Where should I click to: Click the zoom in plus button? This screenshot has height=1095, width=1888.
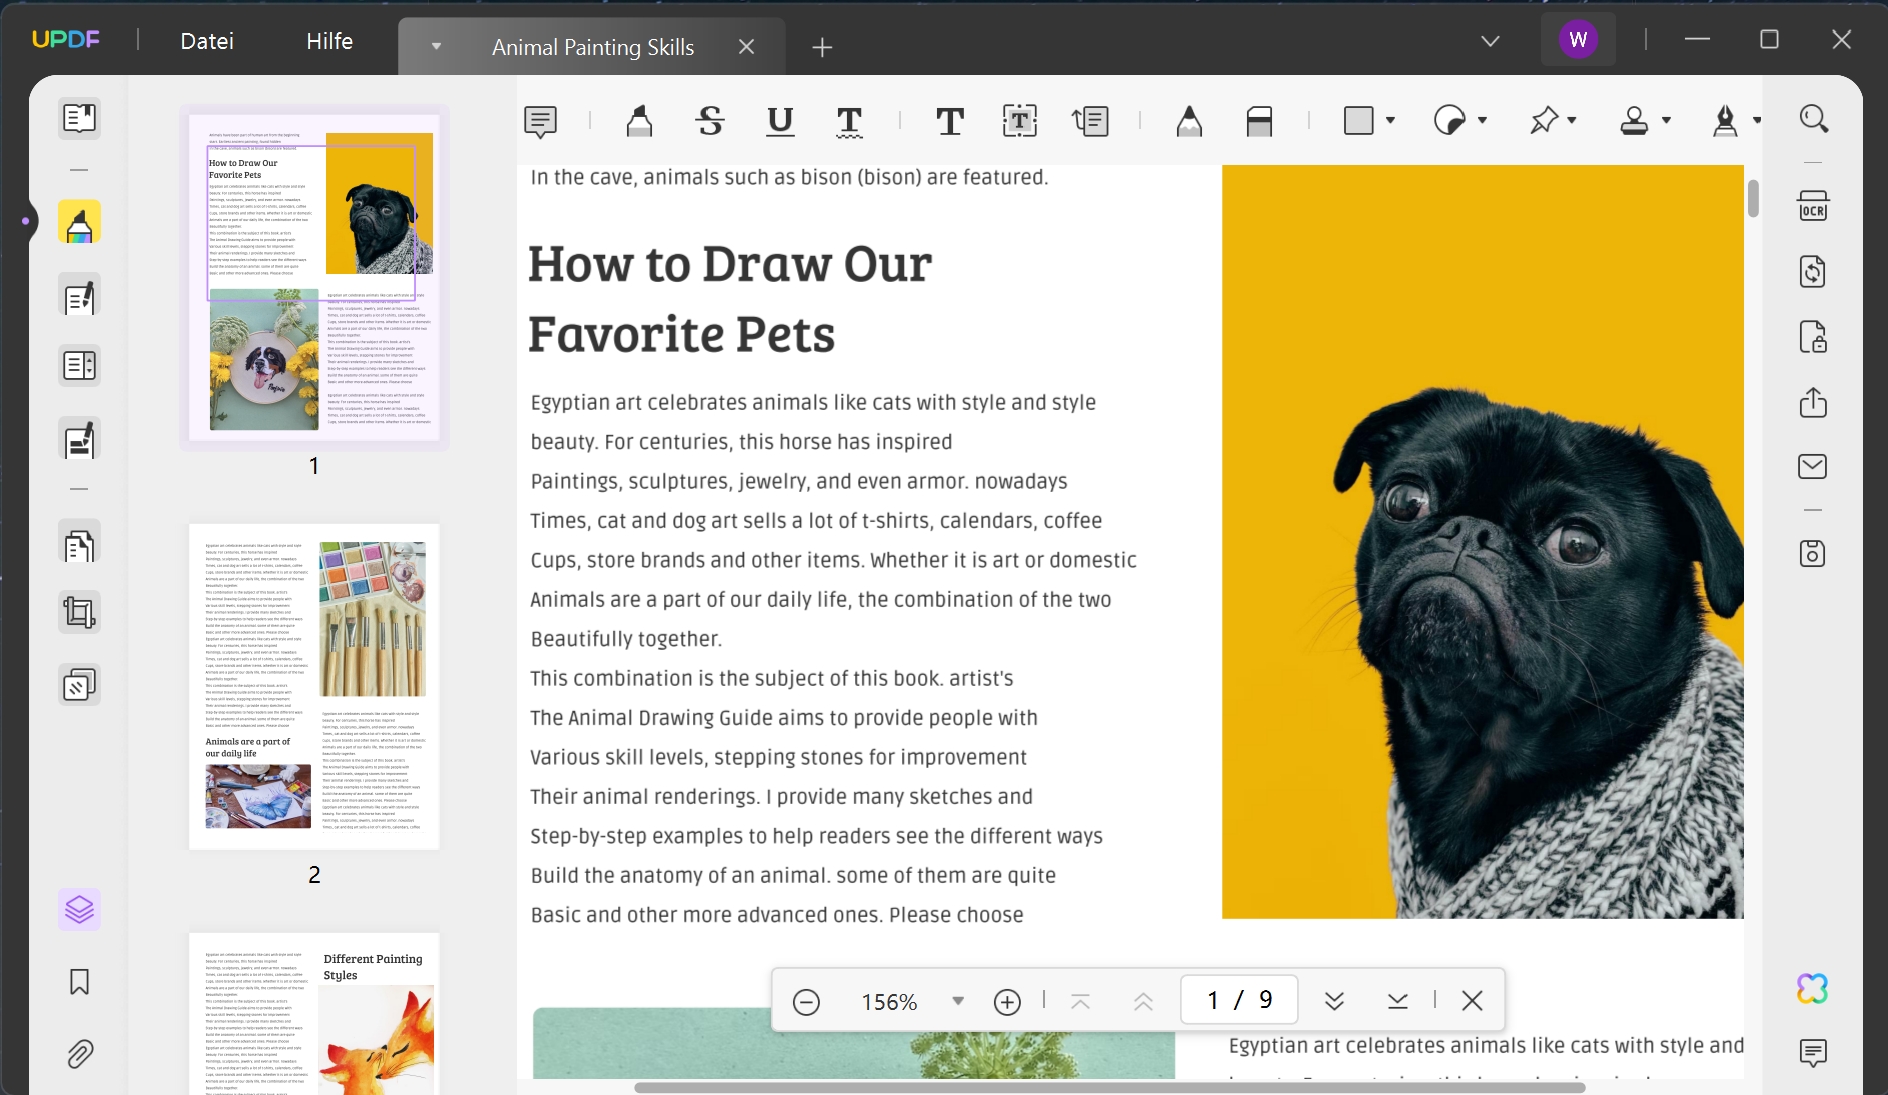pyautogui.click(x=1007, y=1001)
